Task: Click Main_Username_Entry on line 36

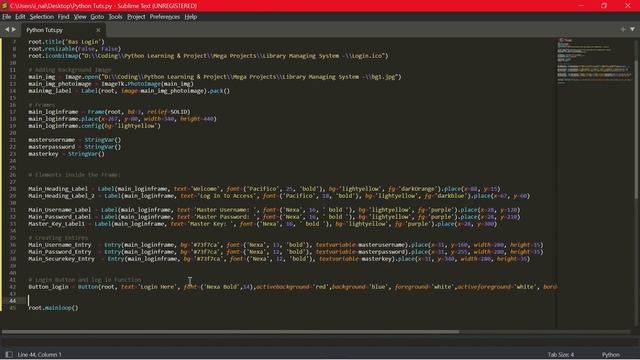Action: 61,245
